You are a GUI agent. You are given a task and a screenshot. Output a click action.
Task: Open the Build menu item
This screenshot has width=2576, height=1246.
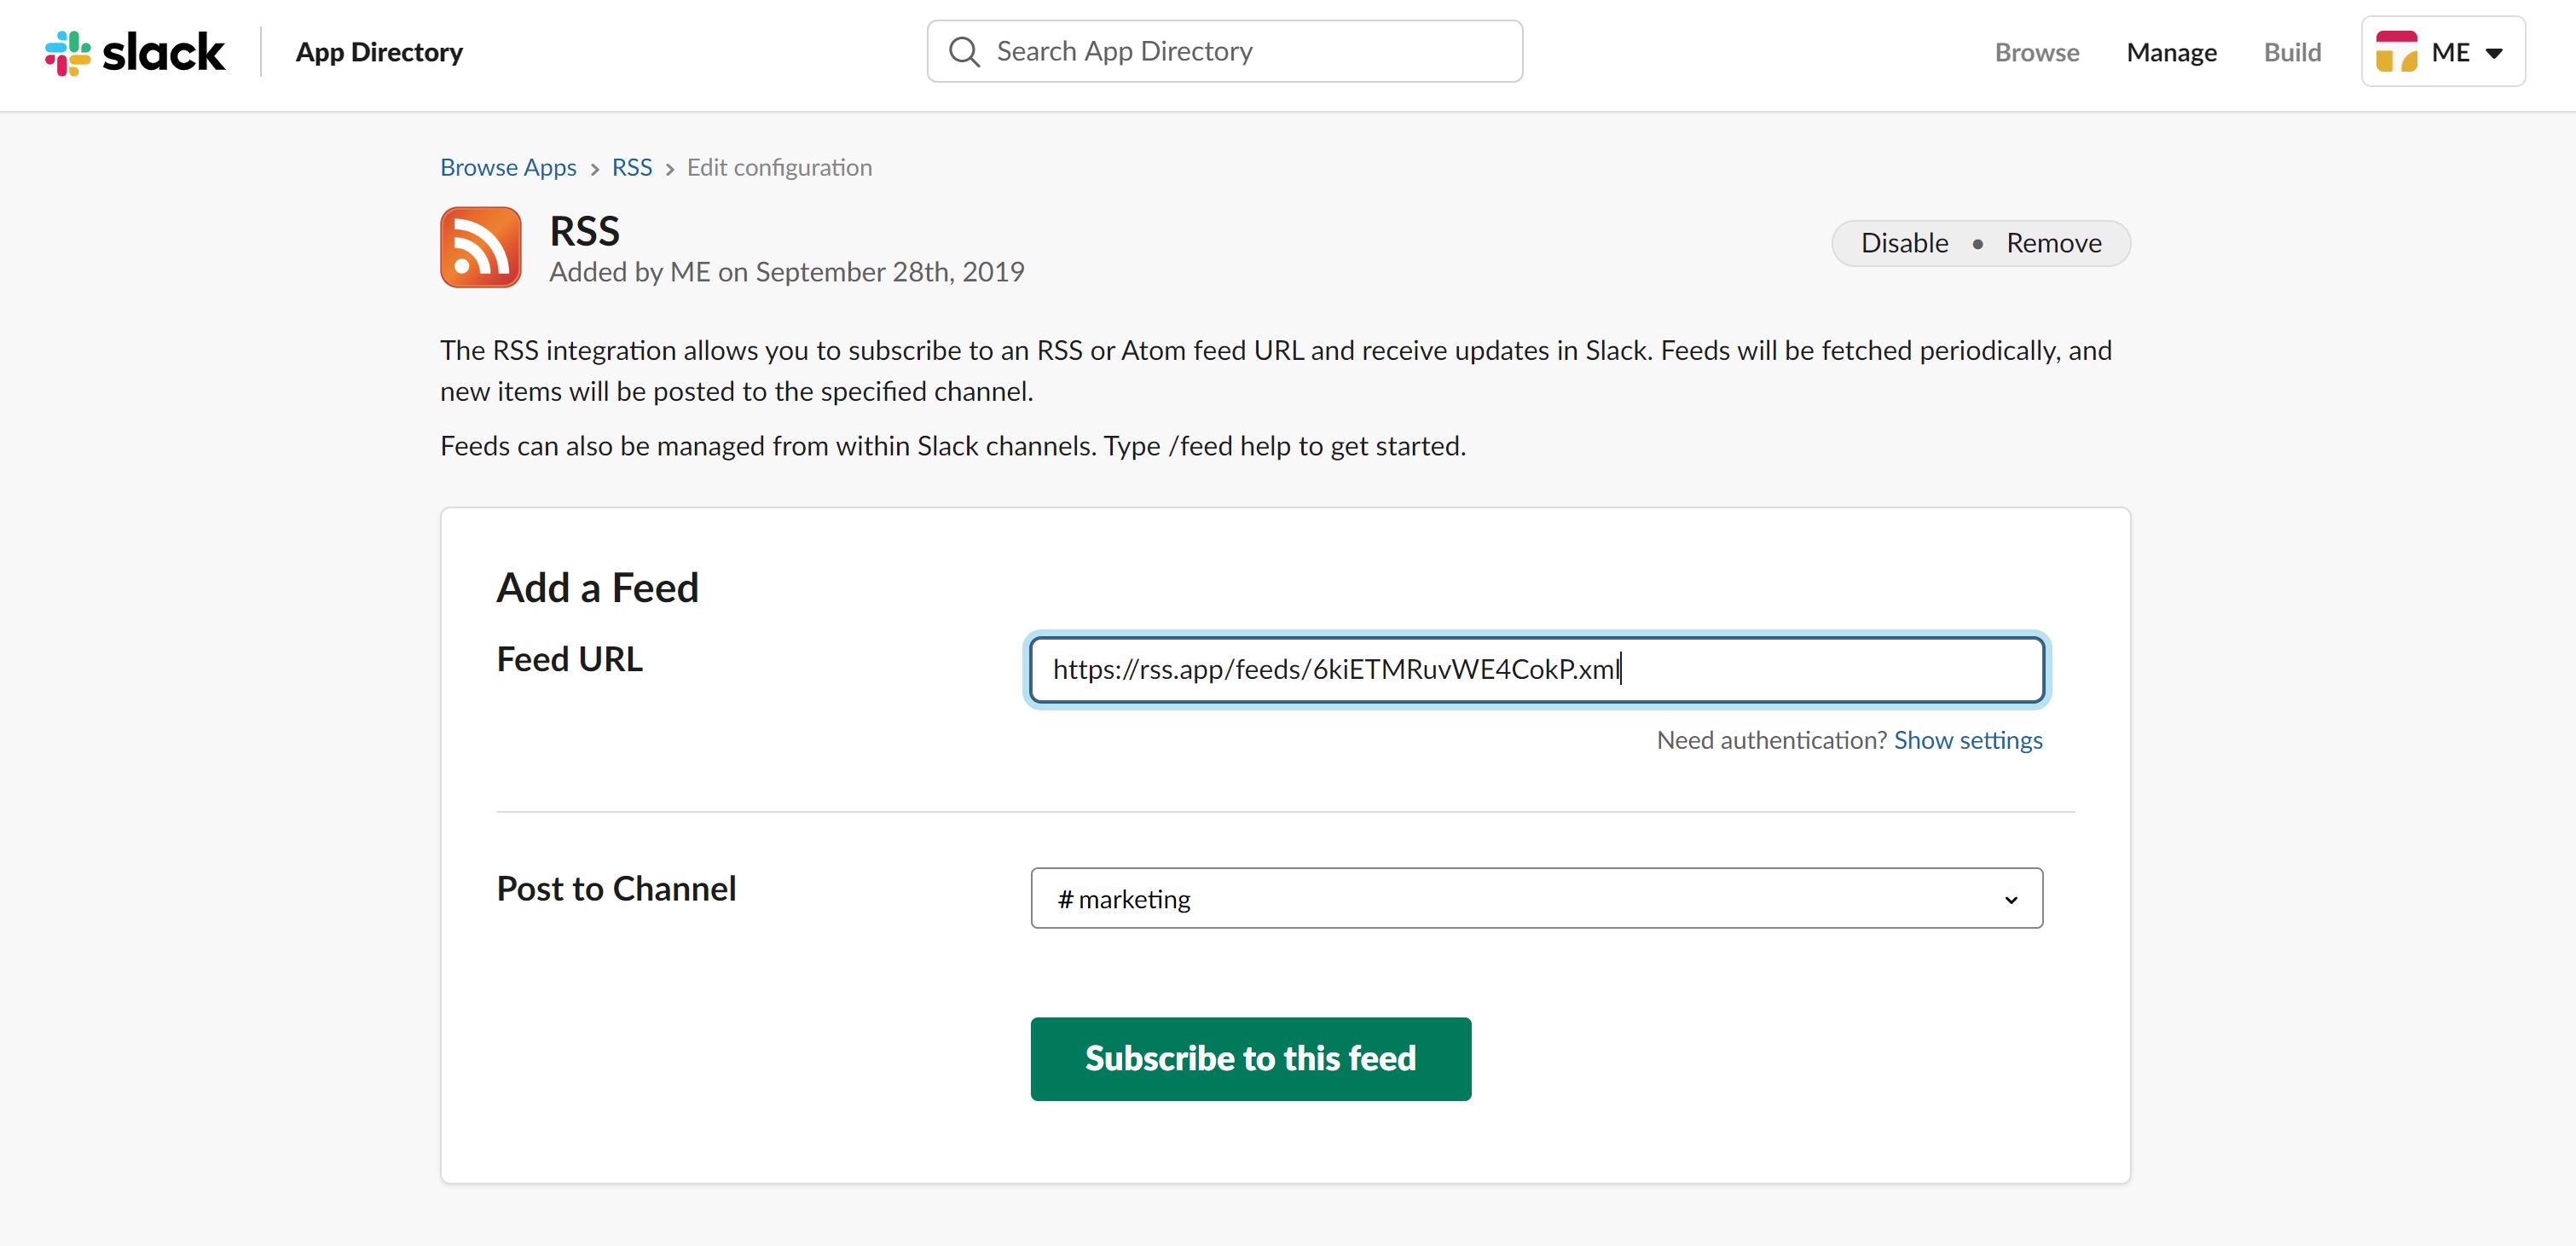[2292, 52]
